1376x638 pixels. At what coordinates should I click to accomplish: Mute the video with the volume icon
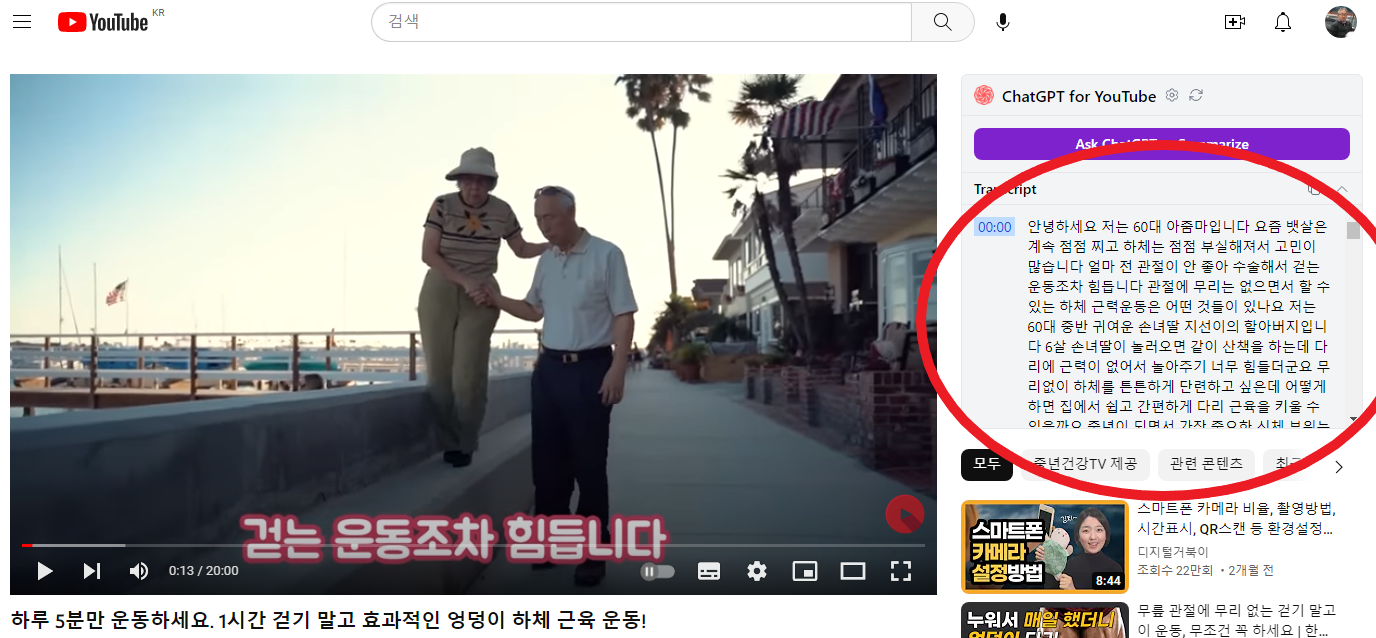point(139,570)
